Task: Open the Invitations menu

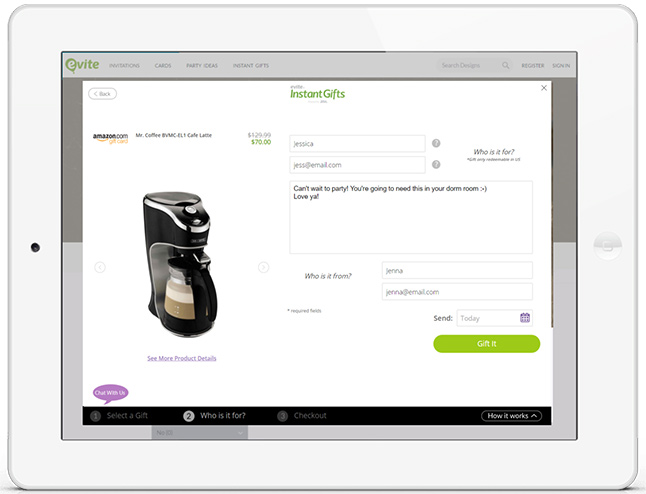Action: coord(124,66)
